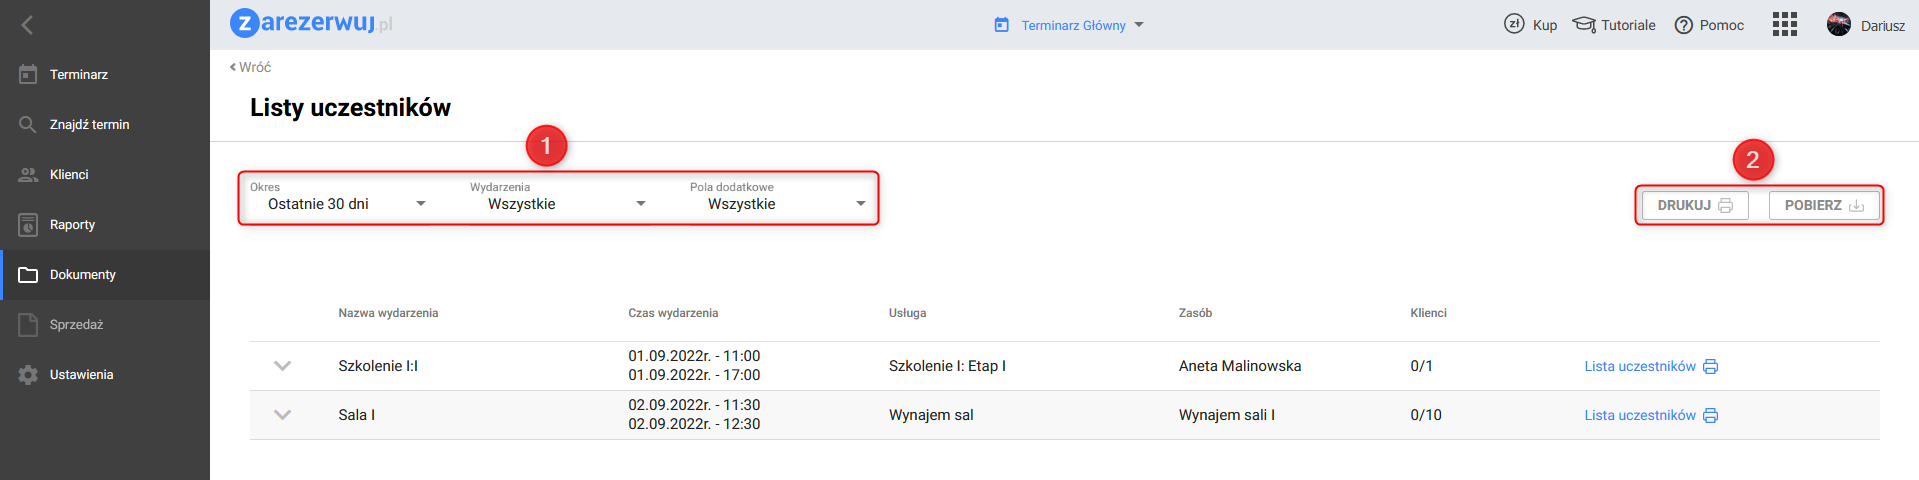Click printer icon in Sala I row

(x=1710, y=415)
